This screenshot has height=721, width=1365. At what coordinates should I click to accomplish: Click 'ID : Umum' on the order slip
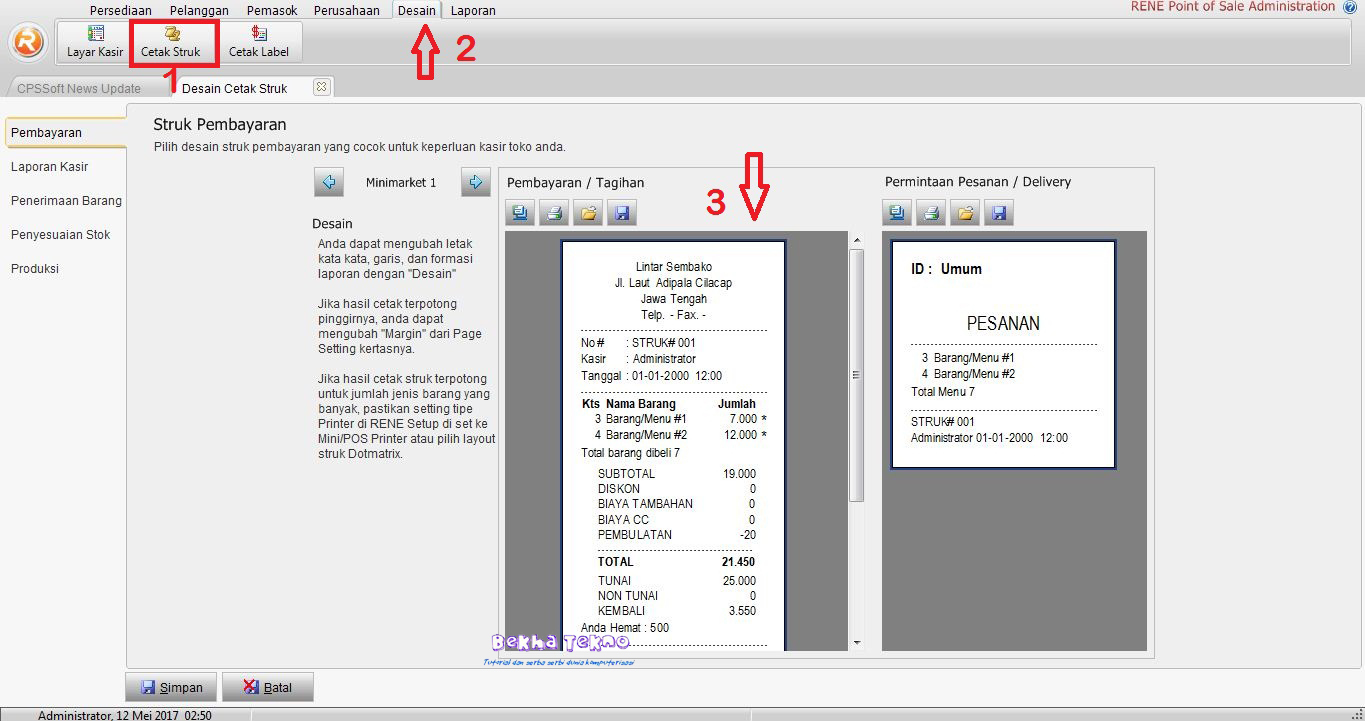point(946,269)
